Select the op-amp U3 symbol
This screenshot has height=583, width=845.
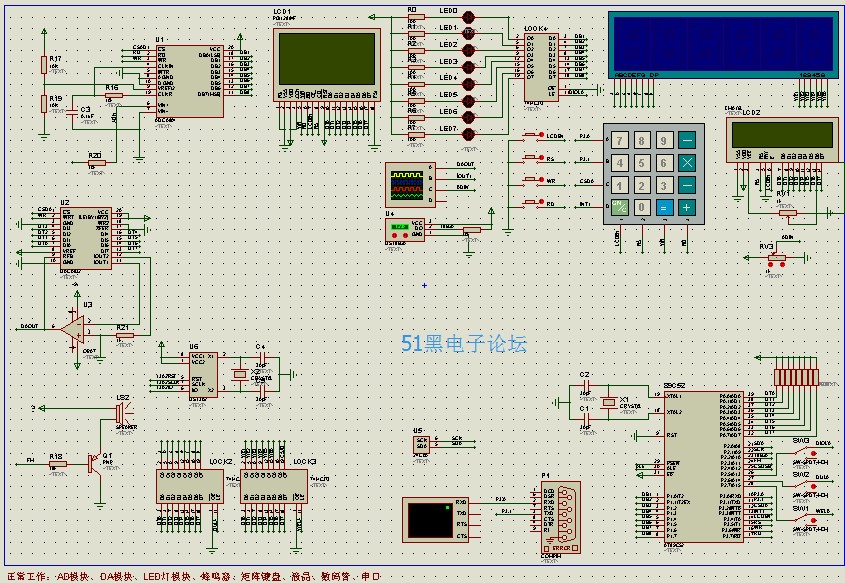(76, 326)
